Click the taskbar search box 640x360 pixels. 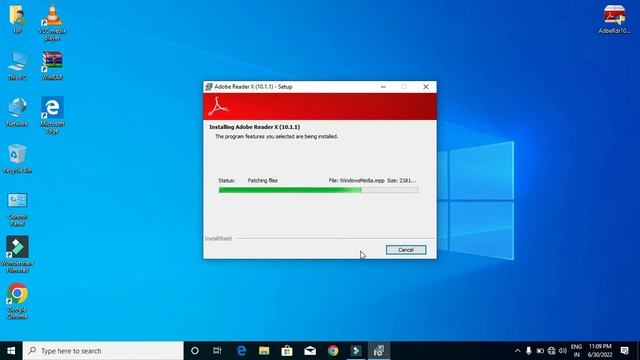coord(103,351)
